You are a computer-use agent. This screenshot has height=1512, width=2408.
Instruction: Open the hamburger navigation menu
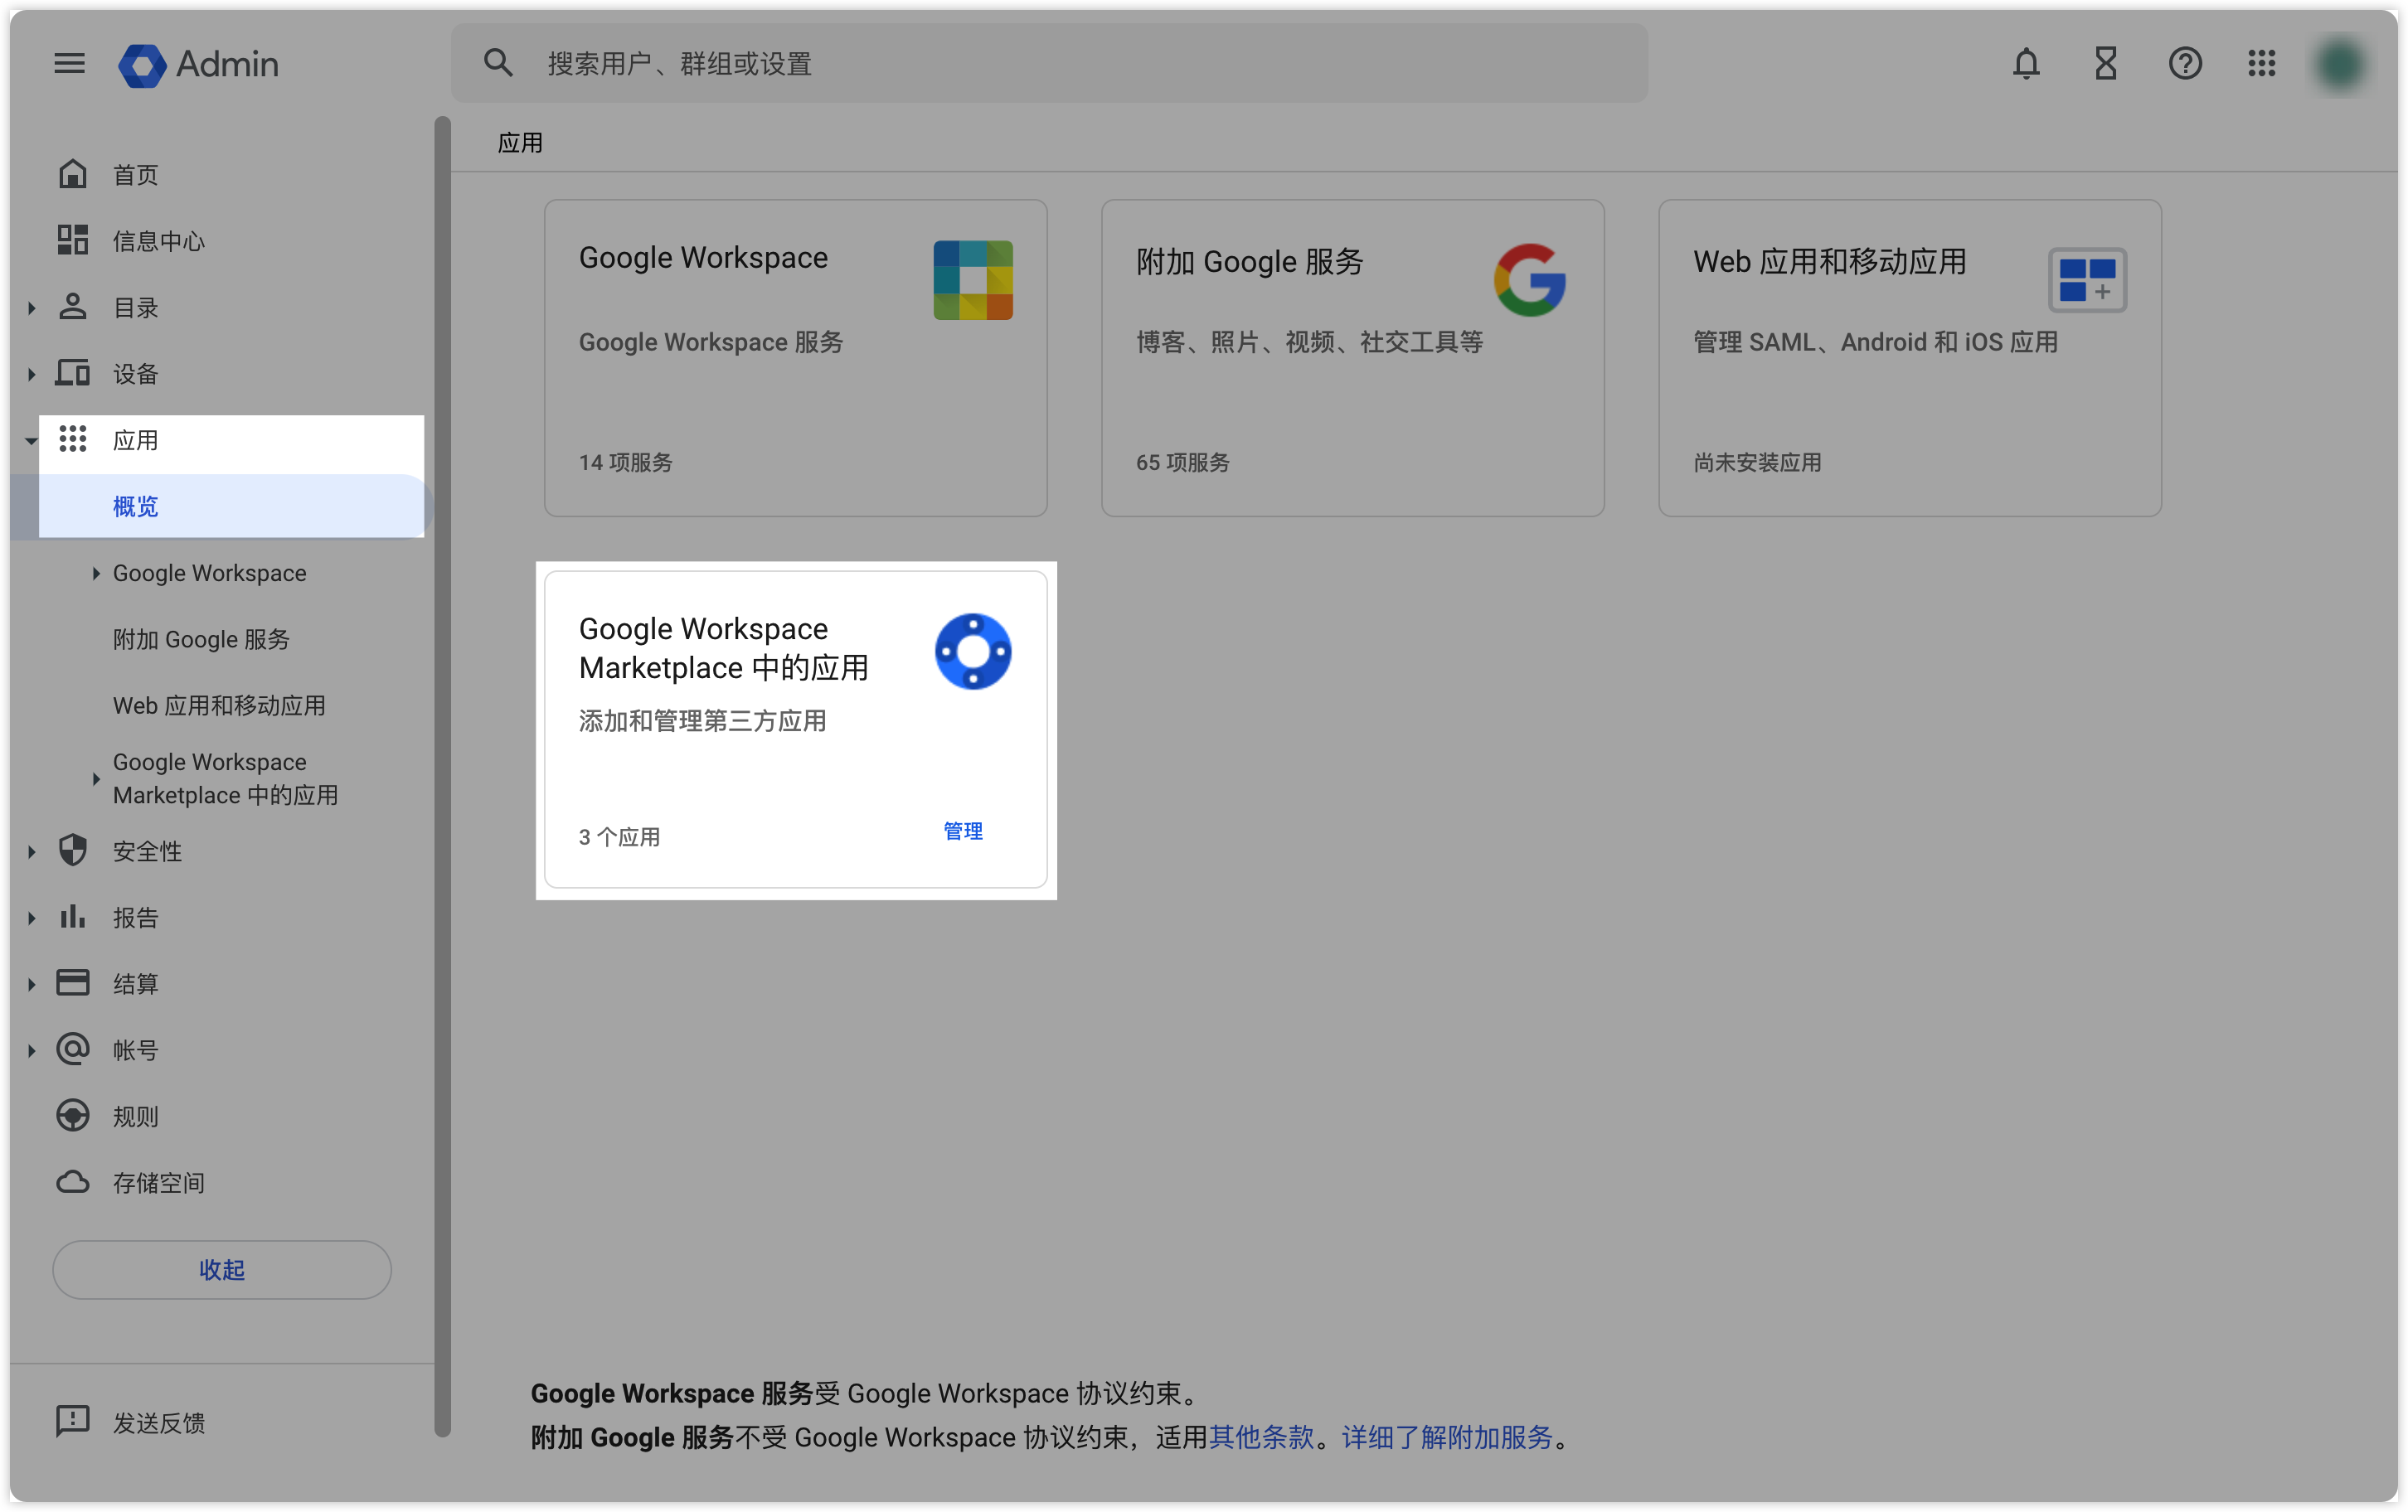[69, 63]
